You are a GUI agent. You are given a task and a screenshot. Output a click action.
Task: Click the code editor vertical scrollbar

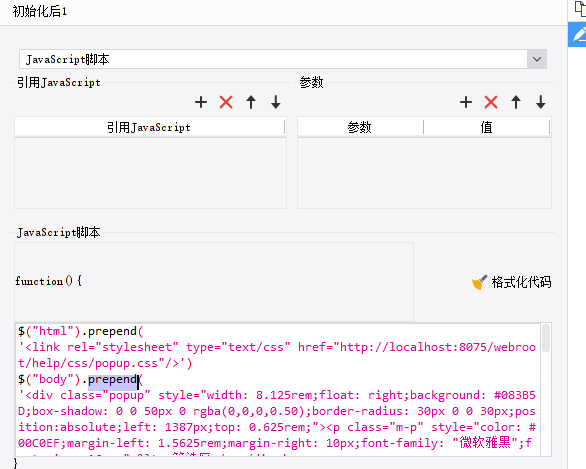tap(546, 389)
